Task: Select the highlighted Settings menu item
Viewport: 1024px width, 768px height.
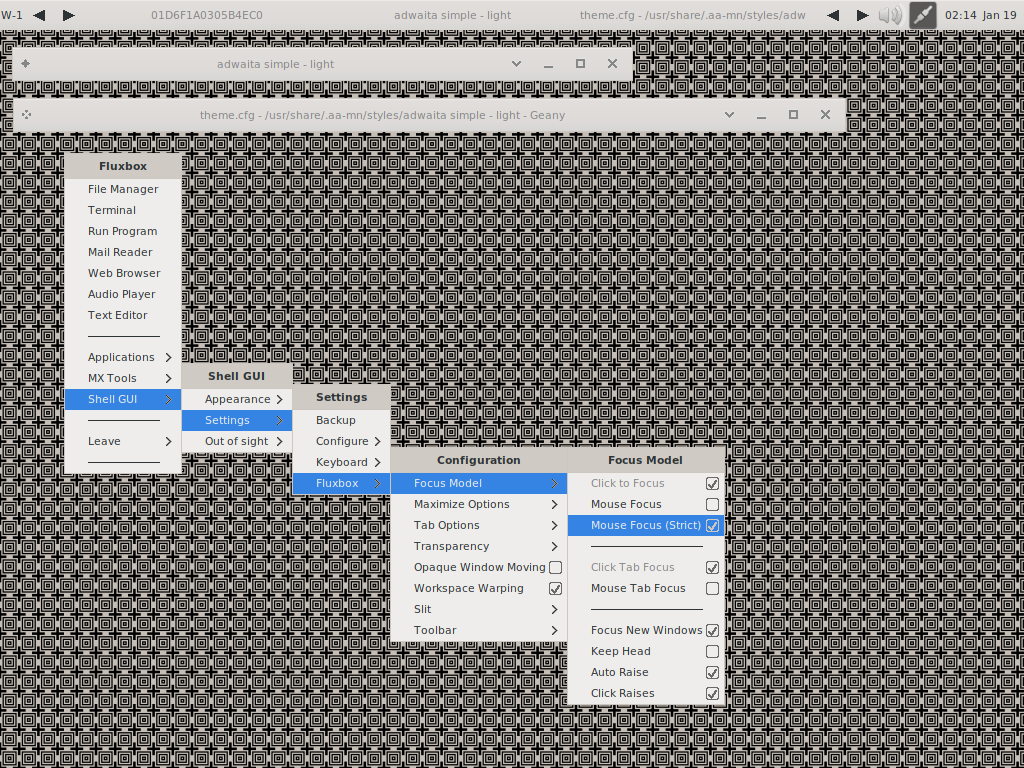Action: [236, 420]
